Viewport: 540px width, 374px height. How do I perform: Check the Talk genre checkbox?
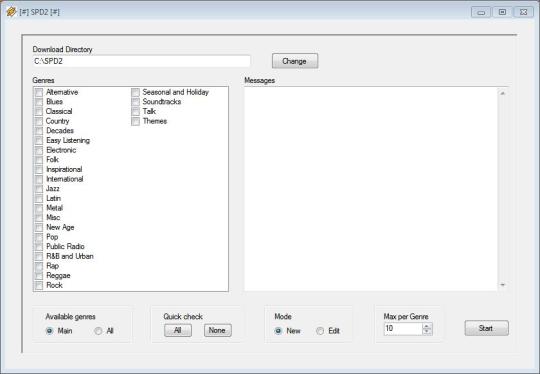pyautogui.click(x=135, y=112)
